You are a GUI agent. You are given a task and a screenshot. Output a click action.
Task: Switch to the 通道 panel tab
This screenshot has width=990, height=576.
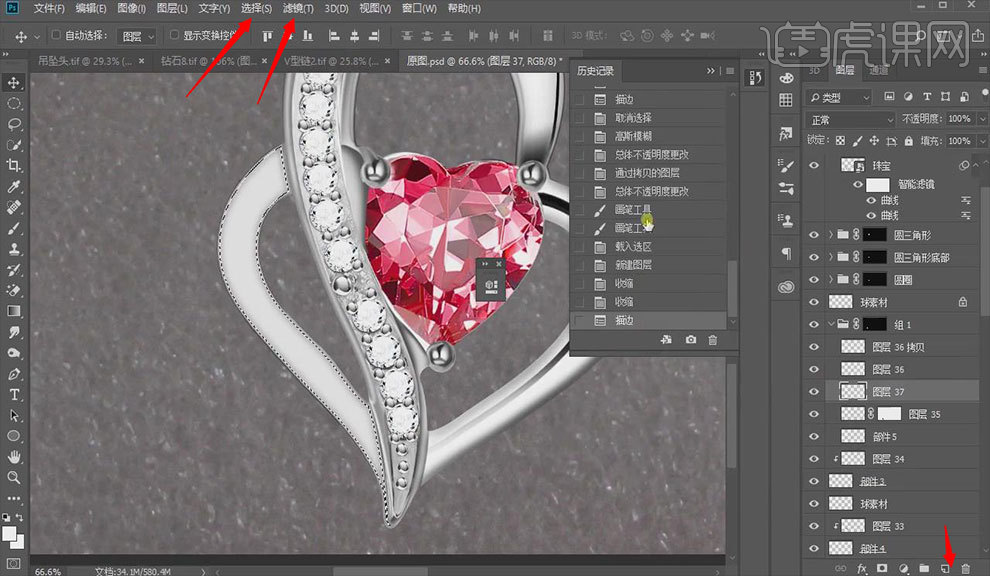878,71
